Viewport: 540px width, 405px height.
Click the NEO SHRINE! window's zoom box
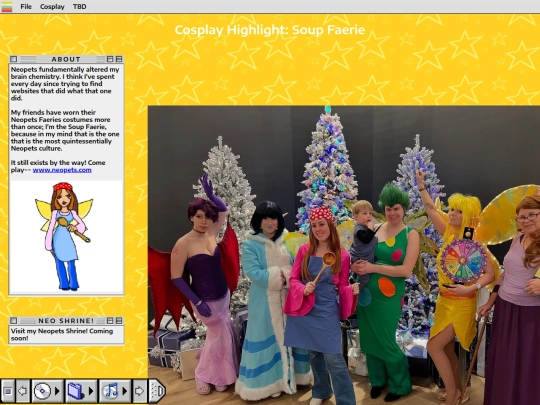[x=110, y=321]
